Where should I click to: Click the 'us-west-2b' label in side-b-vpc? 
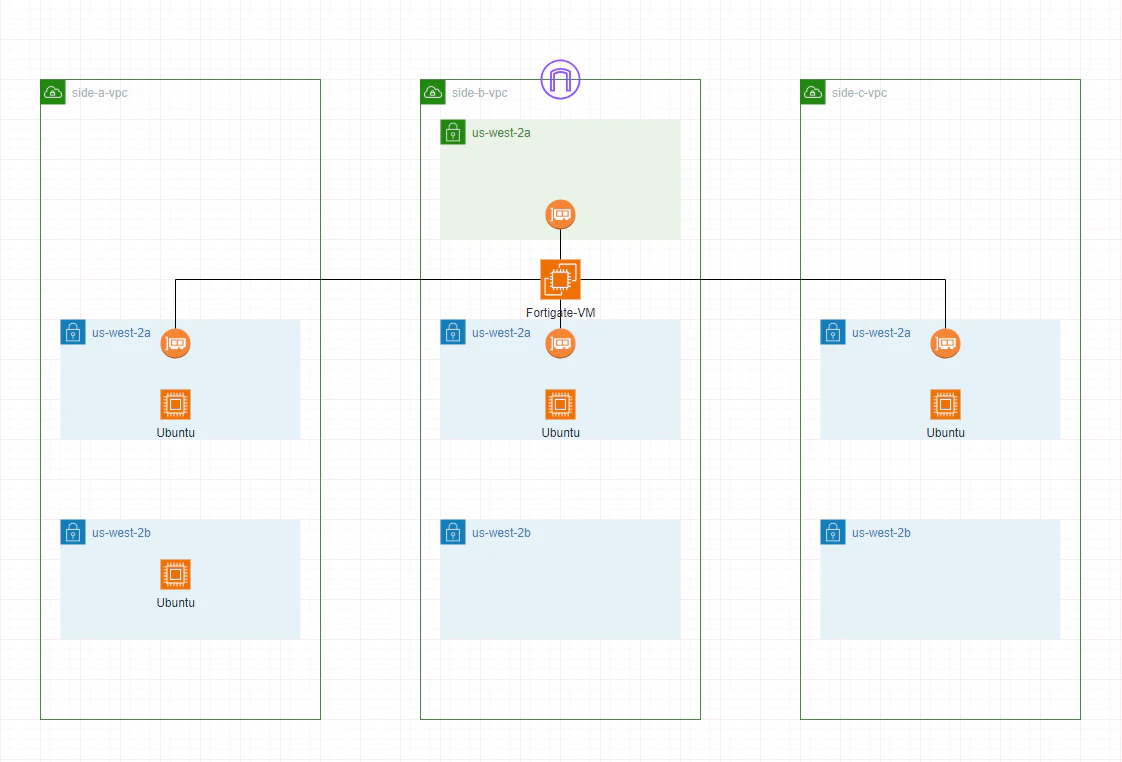[501, 533]
